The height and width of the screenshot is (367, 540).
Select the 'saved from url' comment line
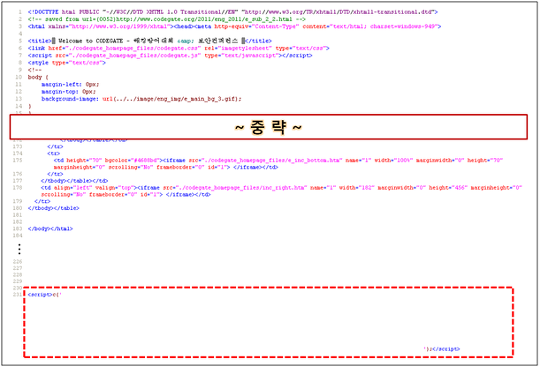coord(167,19)
